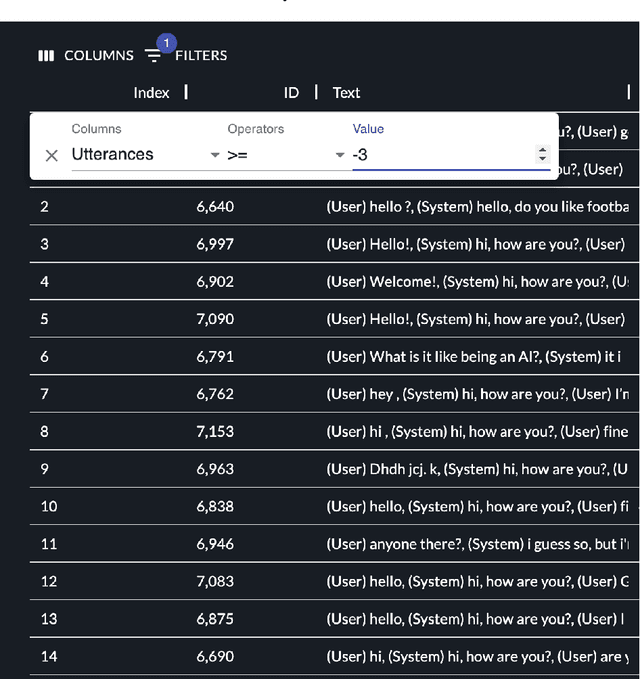Click the separator between ID and Text

[316, 93]
